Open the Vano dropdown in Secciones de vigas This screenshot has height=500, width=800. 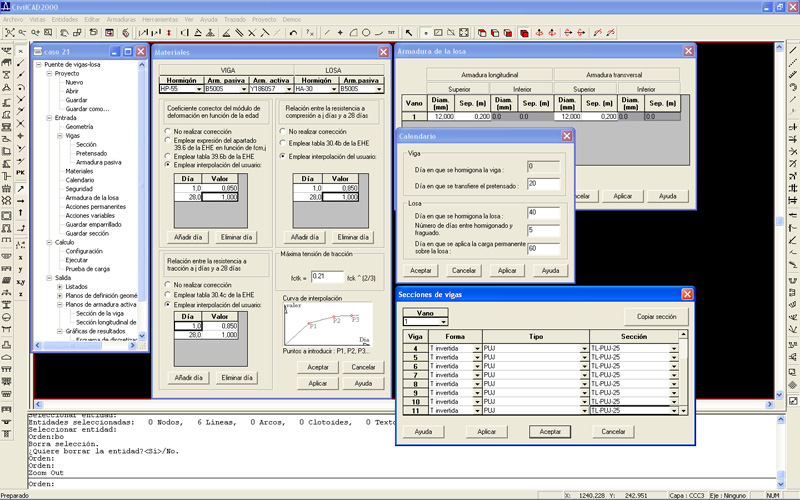(445, 322)
